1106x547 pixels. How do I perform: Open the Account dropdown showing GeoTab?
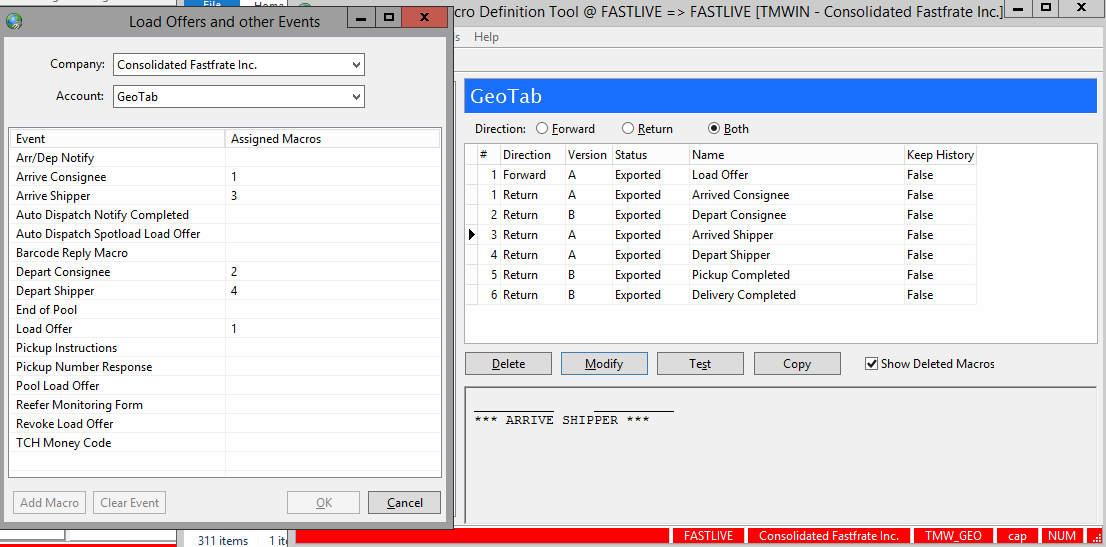pyautogui.click(x=356, y=97)
